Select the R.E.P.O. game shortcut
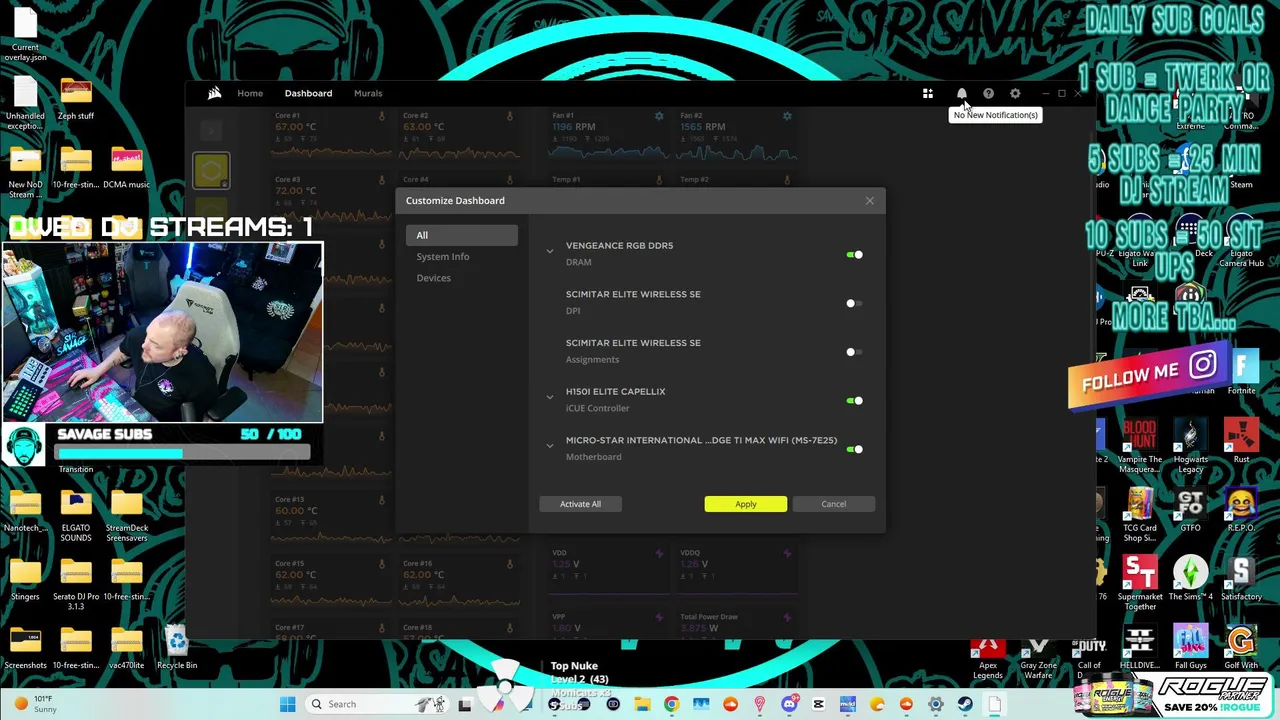 coord(1241,511)
